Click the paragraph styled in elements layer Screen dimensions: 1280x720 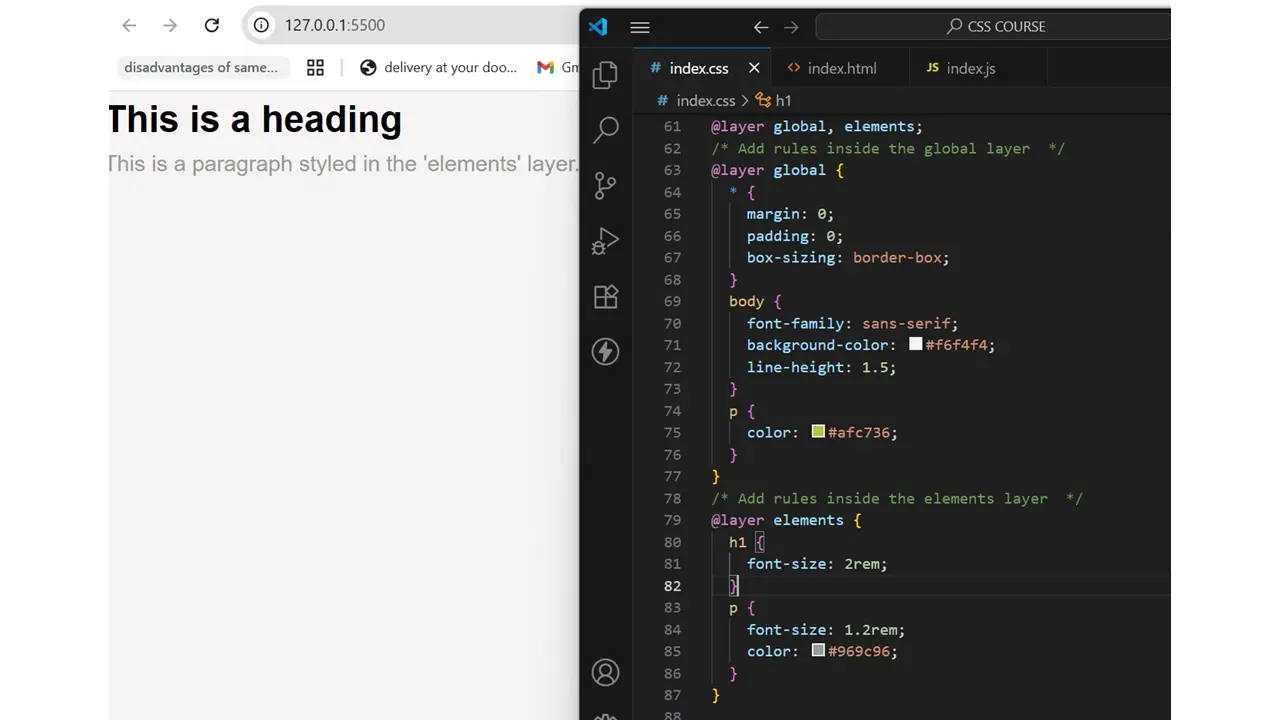(343, 164)
